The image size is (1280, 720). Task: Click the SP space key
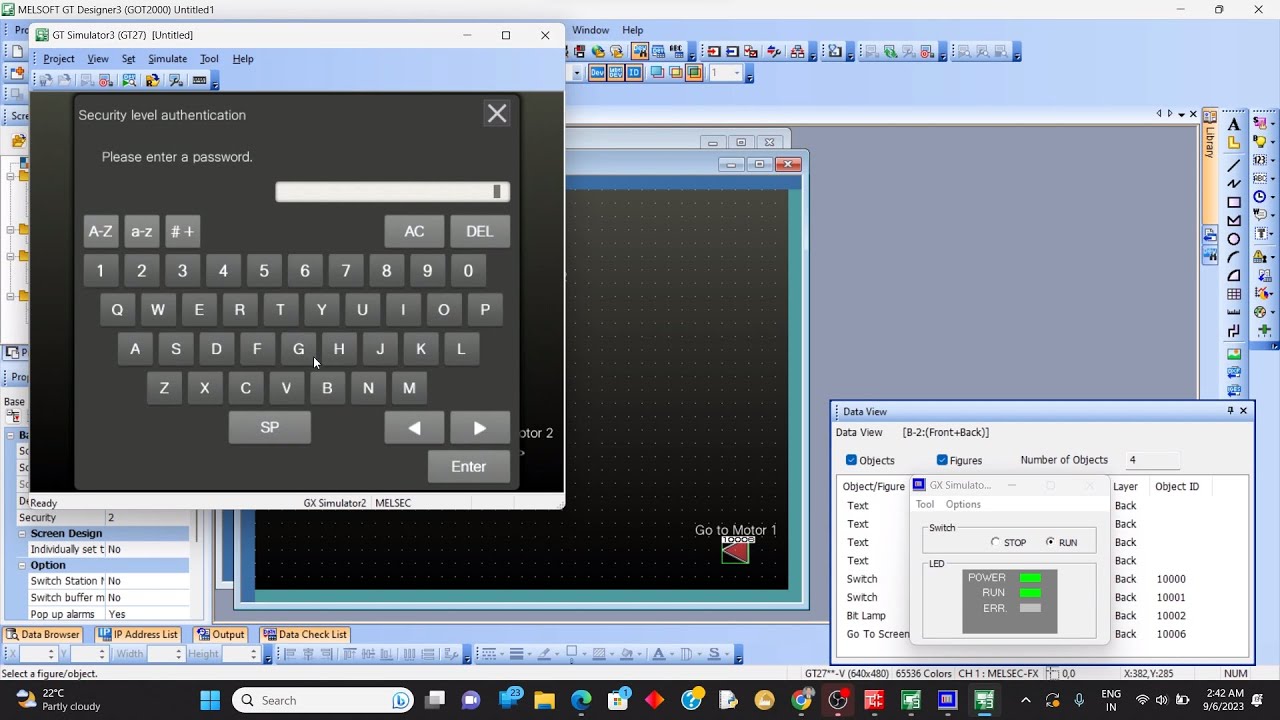[270, 427]
